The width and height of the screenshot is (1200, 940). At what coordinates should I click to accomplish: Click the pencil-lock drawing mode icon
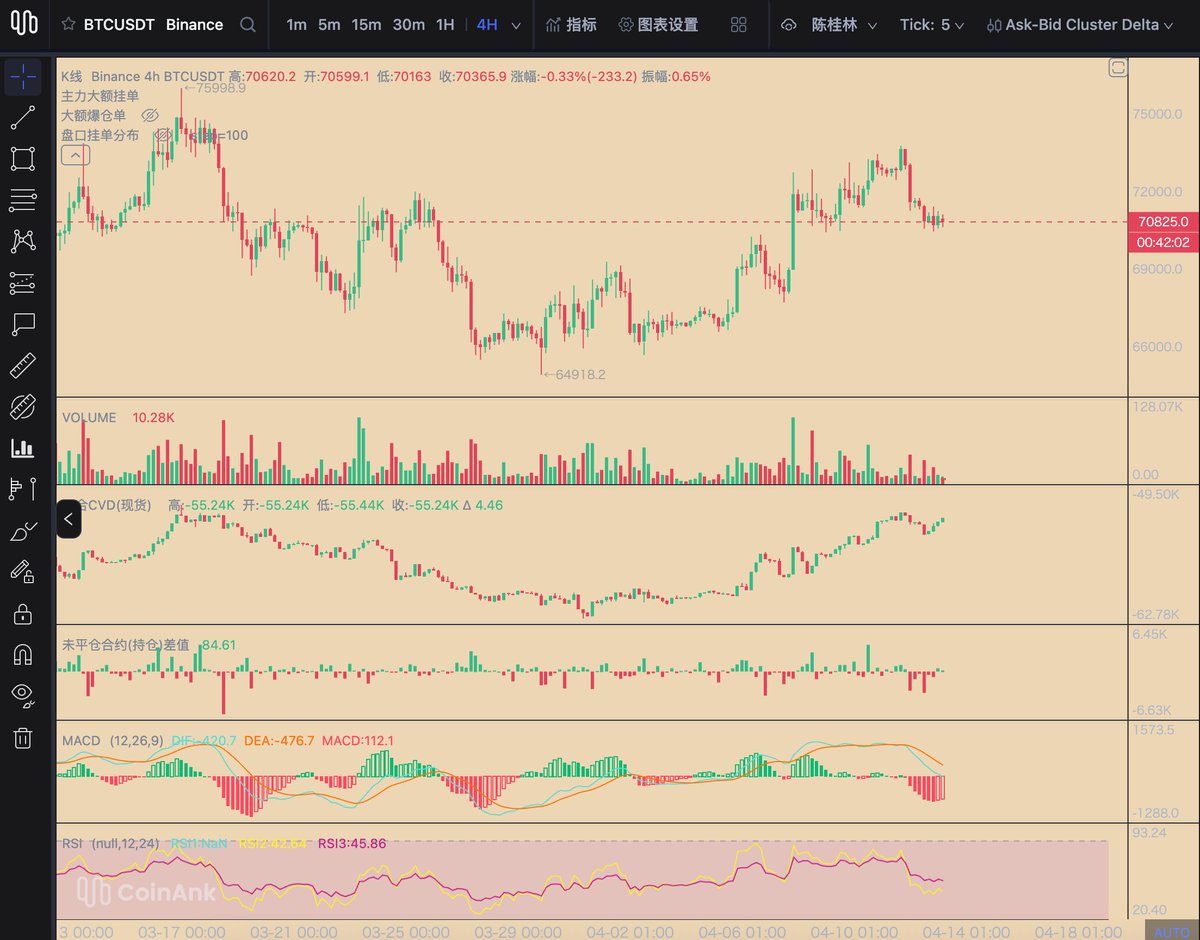click(22, 572)
